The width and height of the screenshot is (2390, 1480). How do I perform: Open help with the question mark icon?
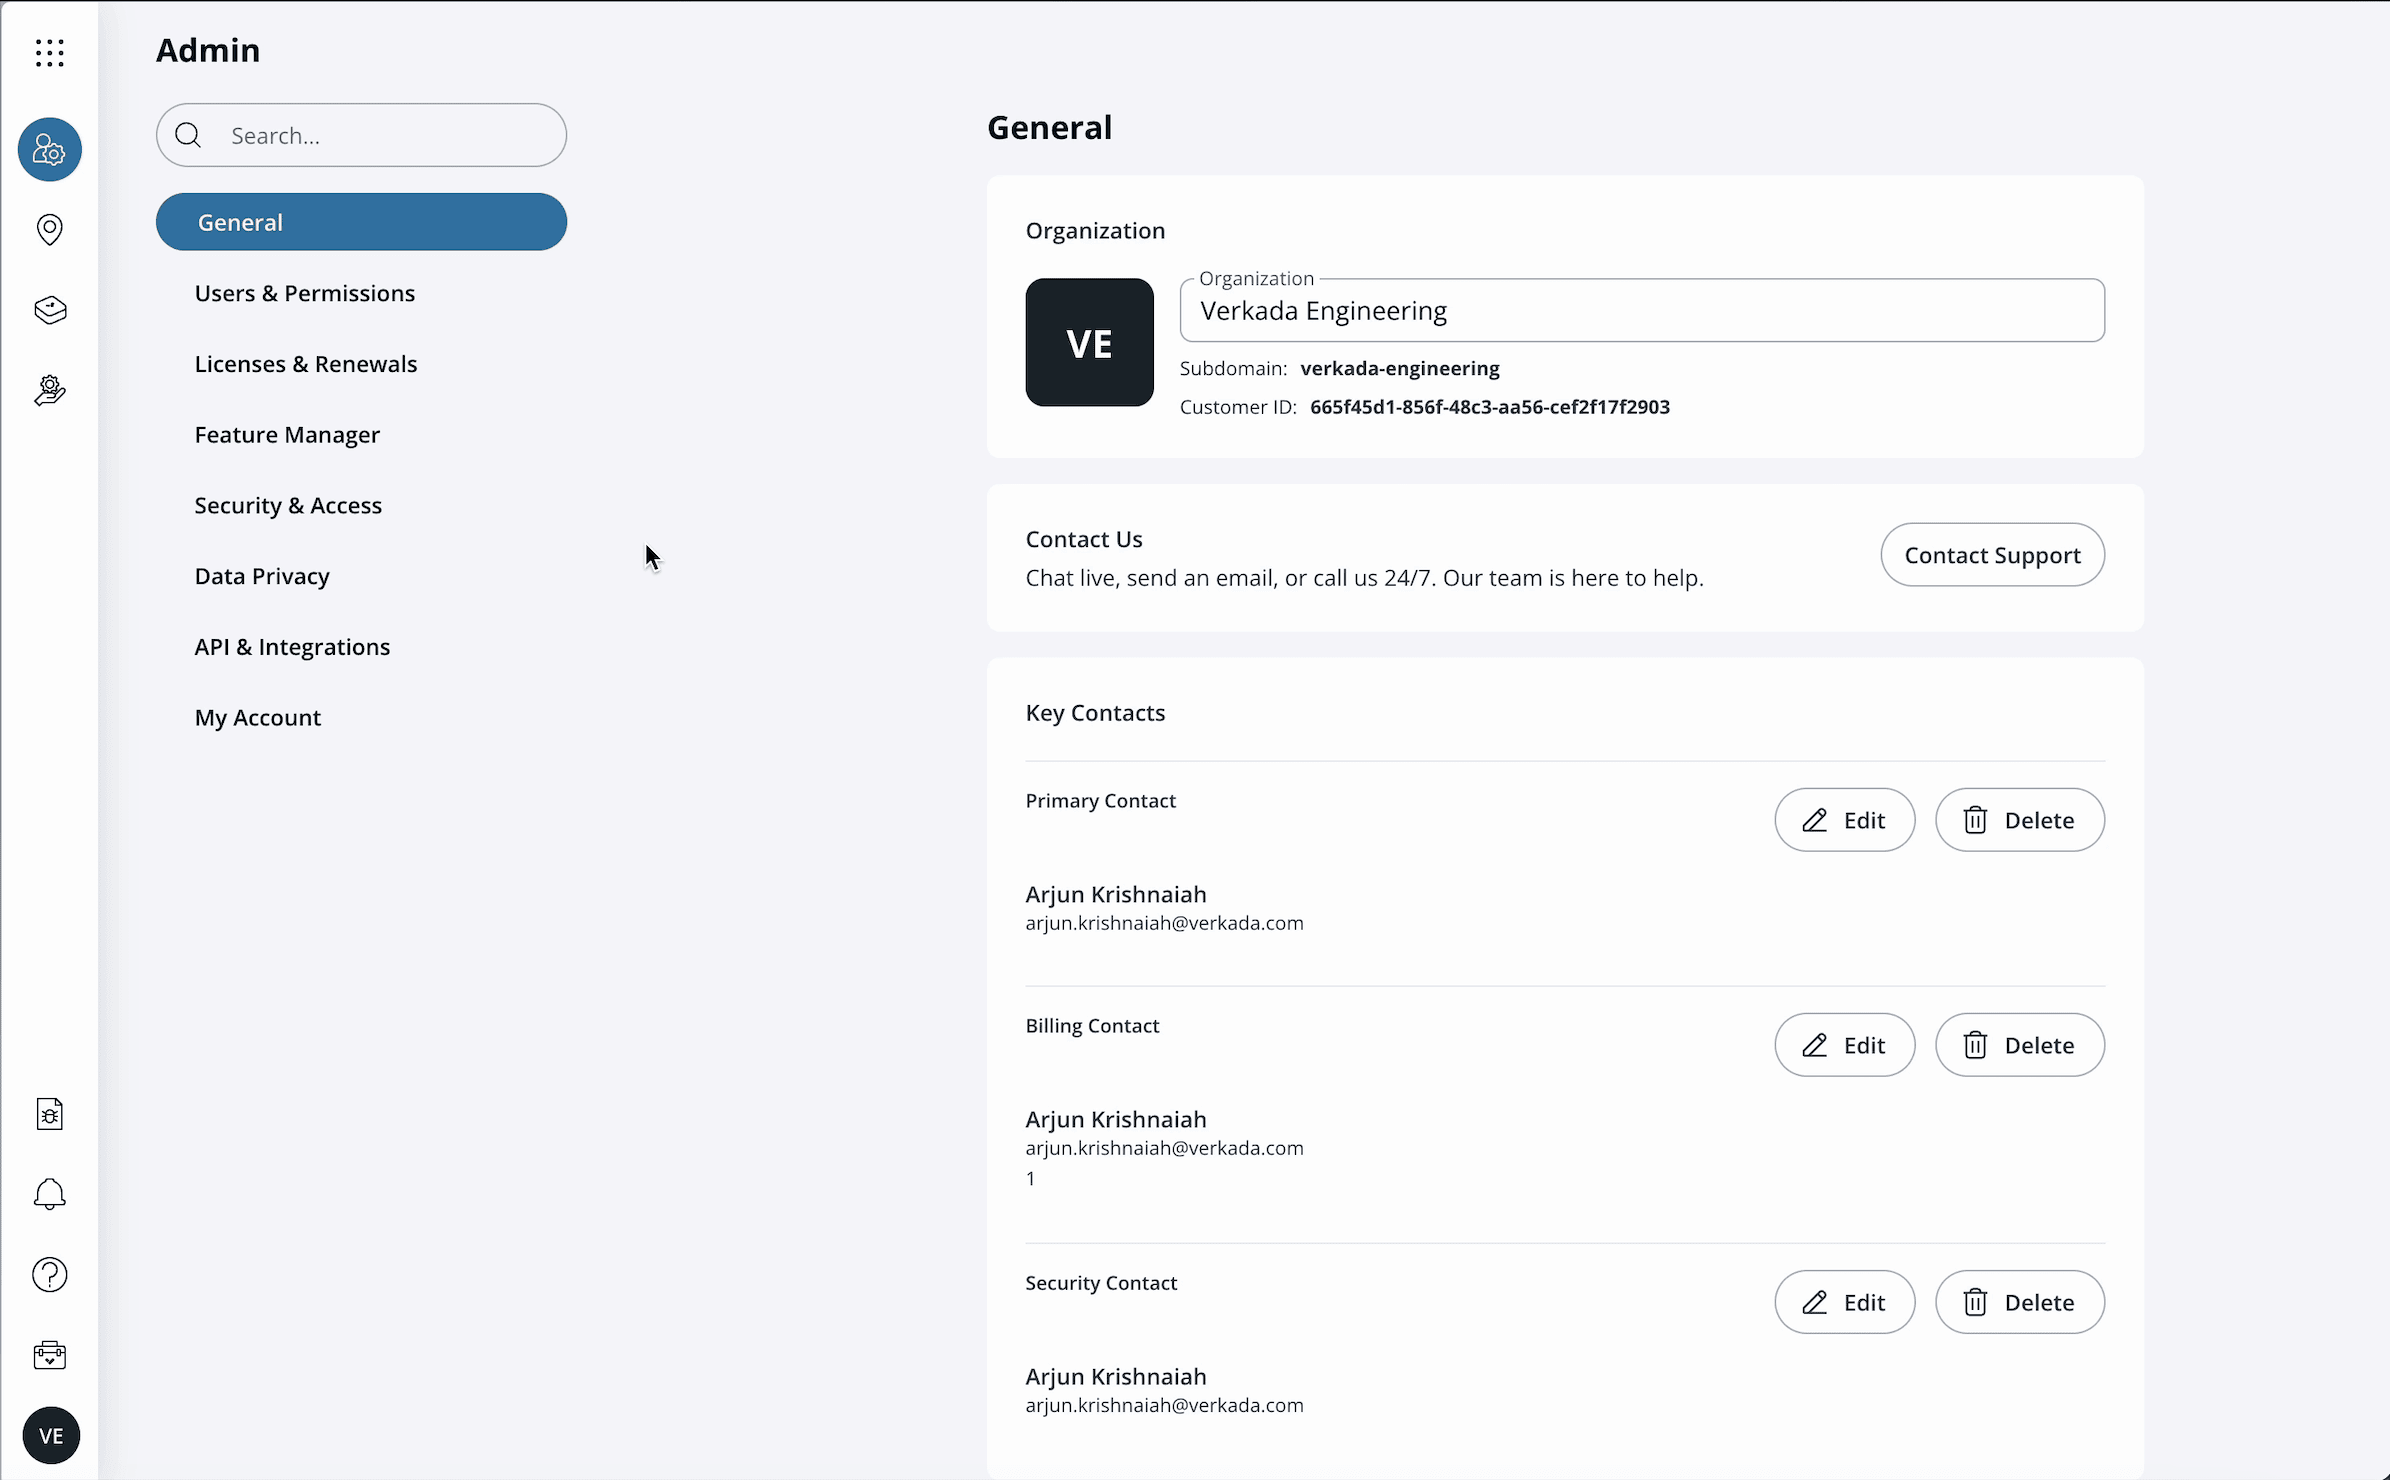pyautogui.click(x=49, y=1274)
